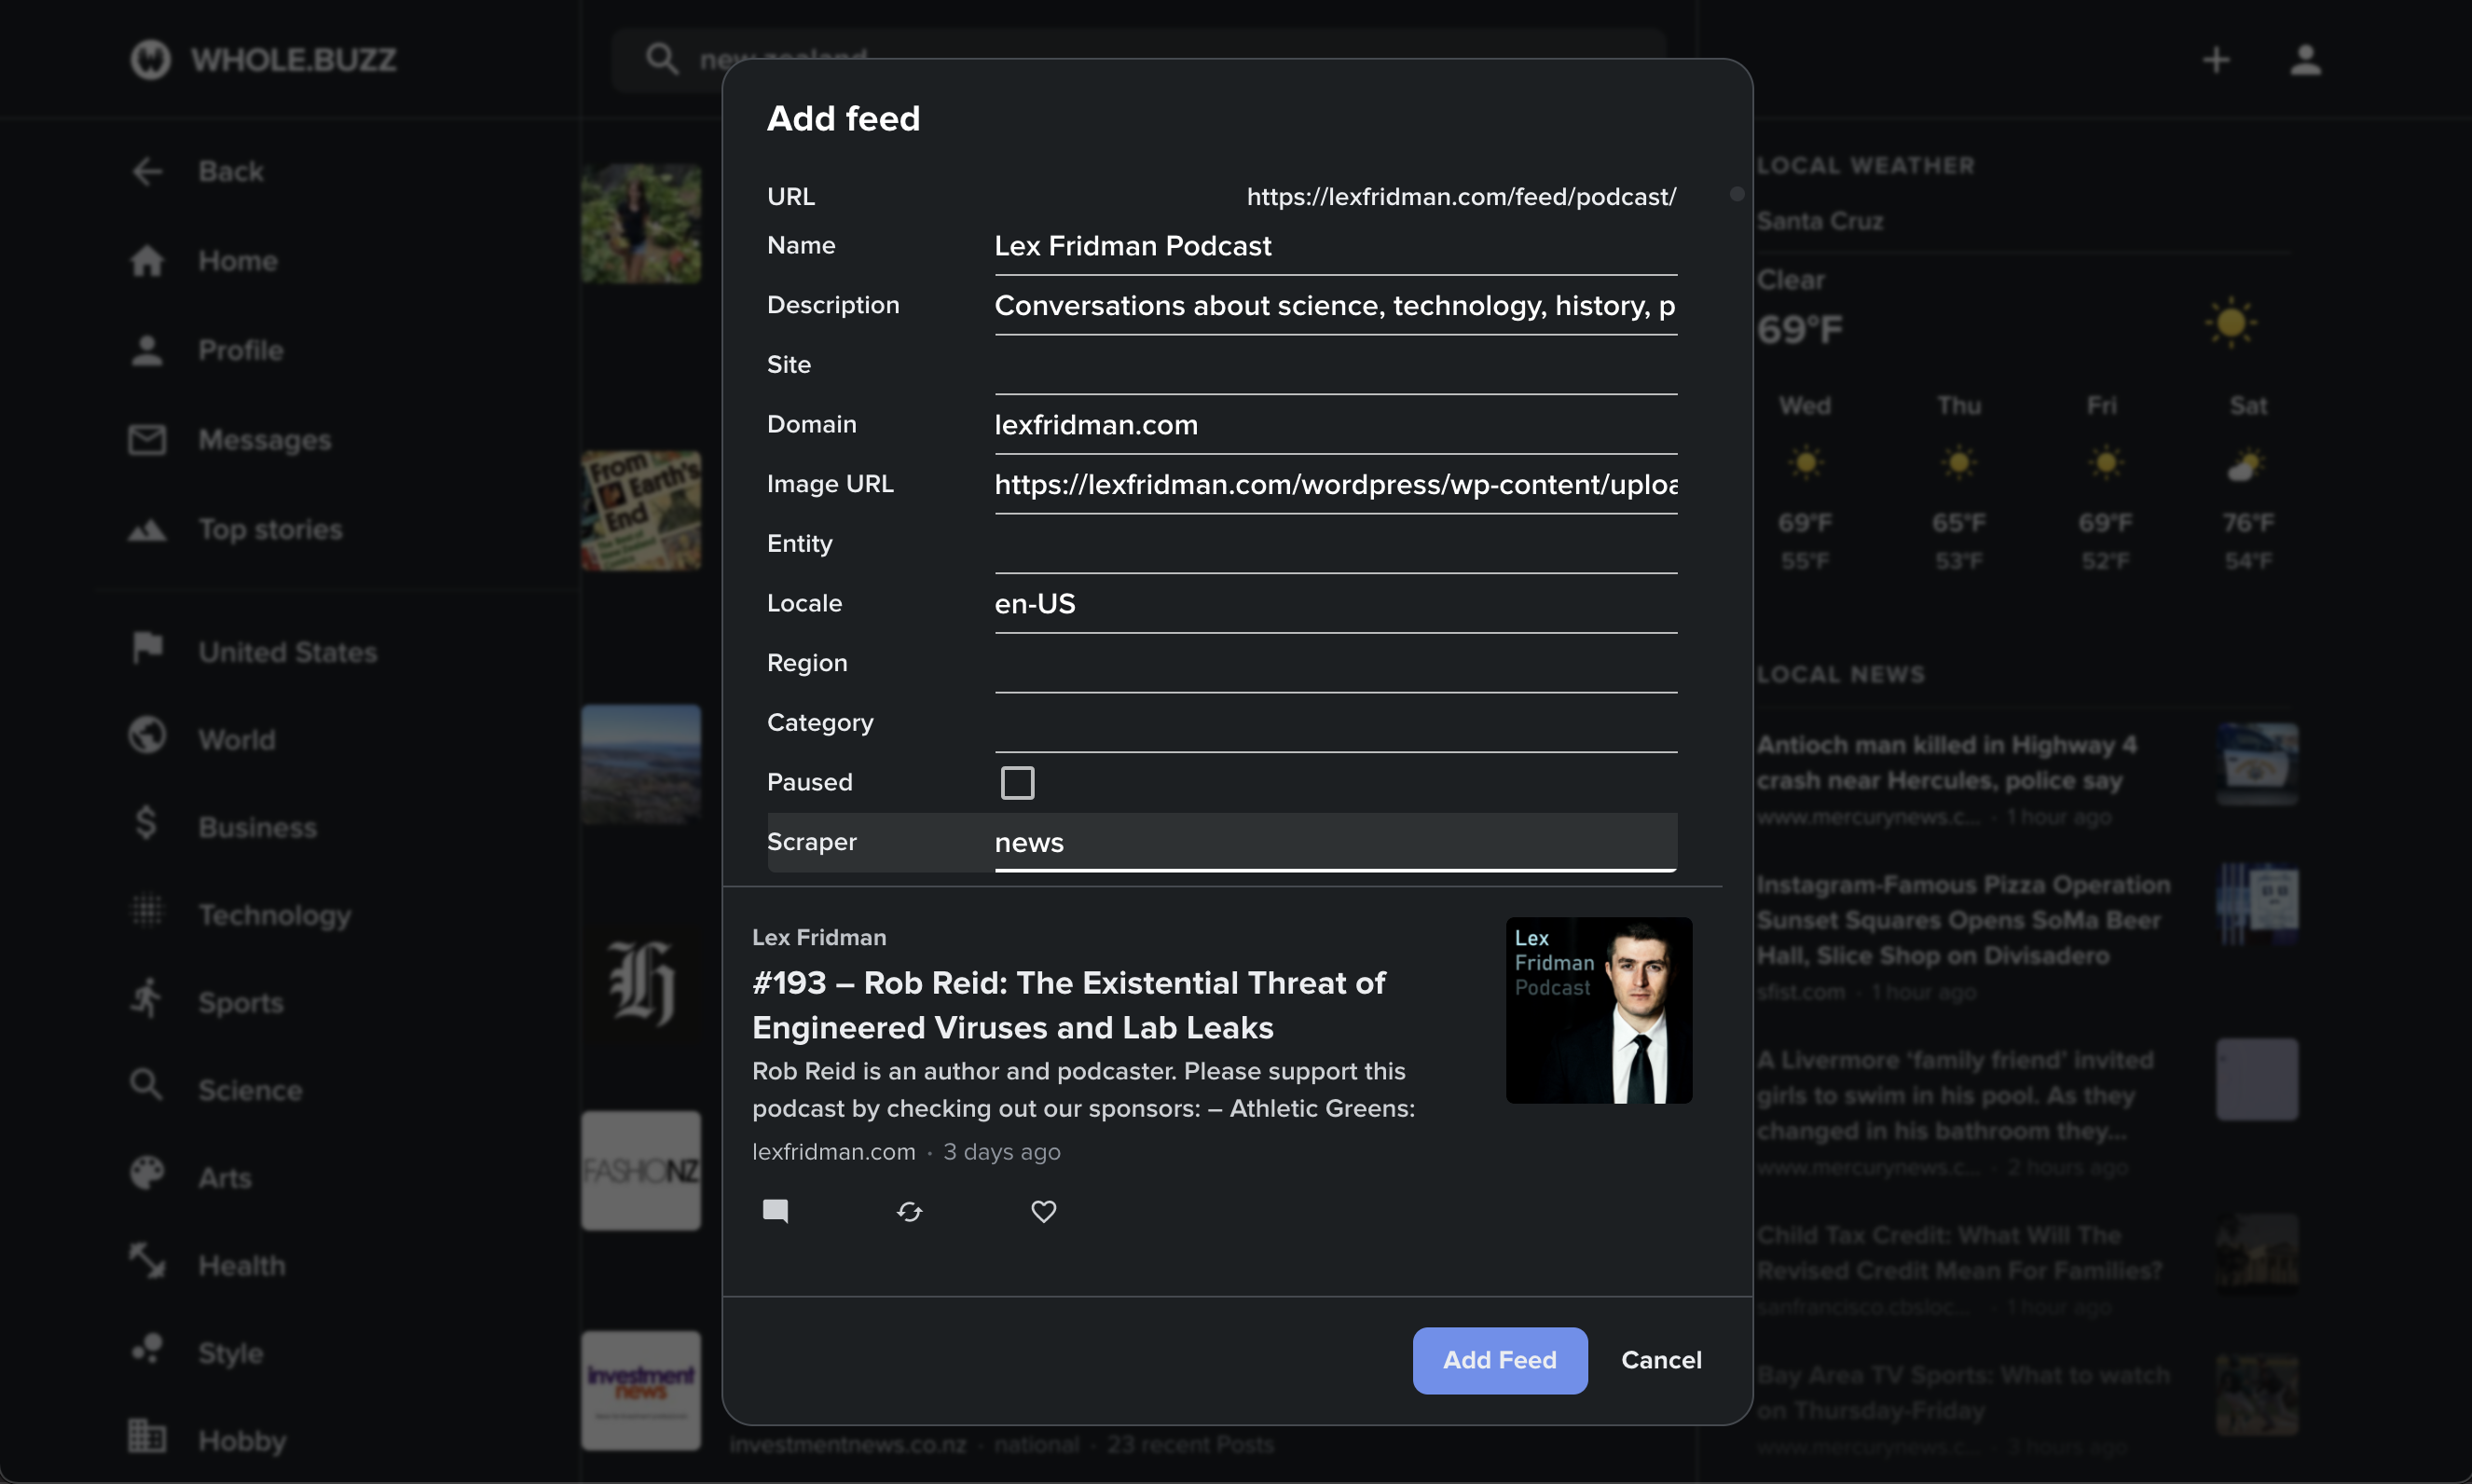Click the Health icon in sidebar
2472x1484 pixels.
coord(147,1260)
